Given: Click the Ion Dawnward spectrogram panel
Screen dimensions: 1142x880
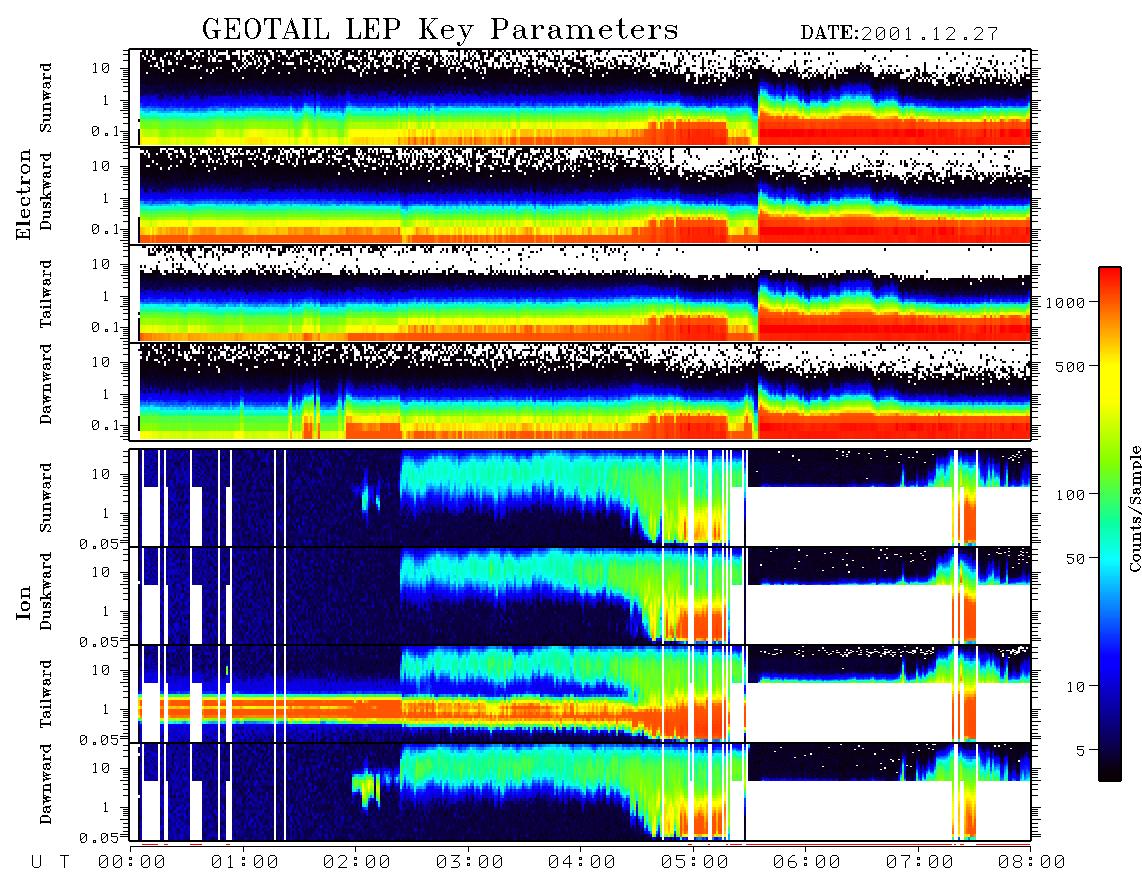Looking at the screenshot, I should 580,792.
